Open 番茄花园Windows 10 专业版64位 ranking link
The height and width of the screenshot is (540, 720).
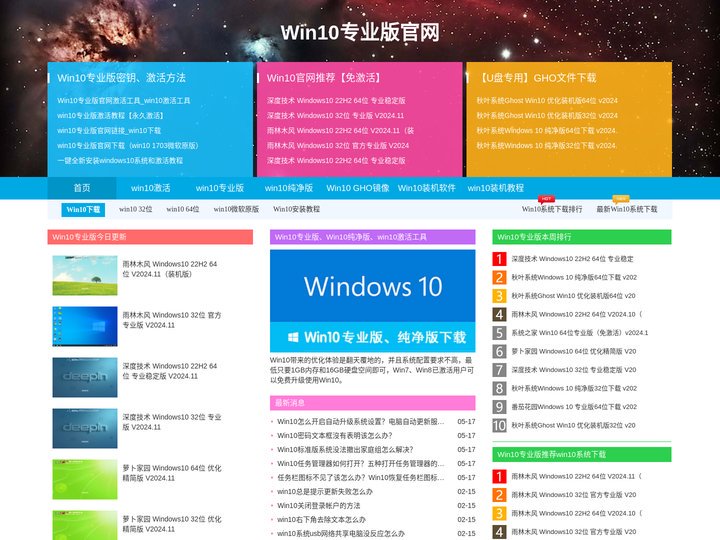(574, 407)
